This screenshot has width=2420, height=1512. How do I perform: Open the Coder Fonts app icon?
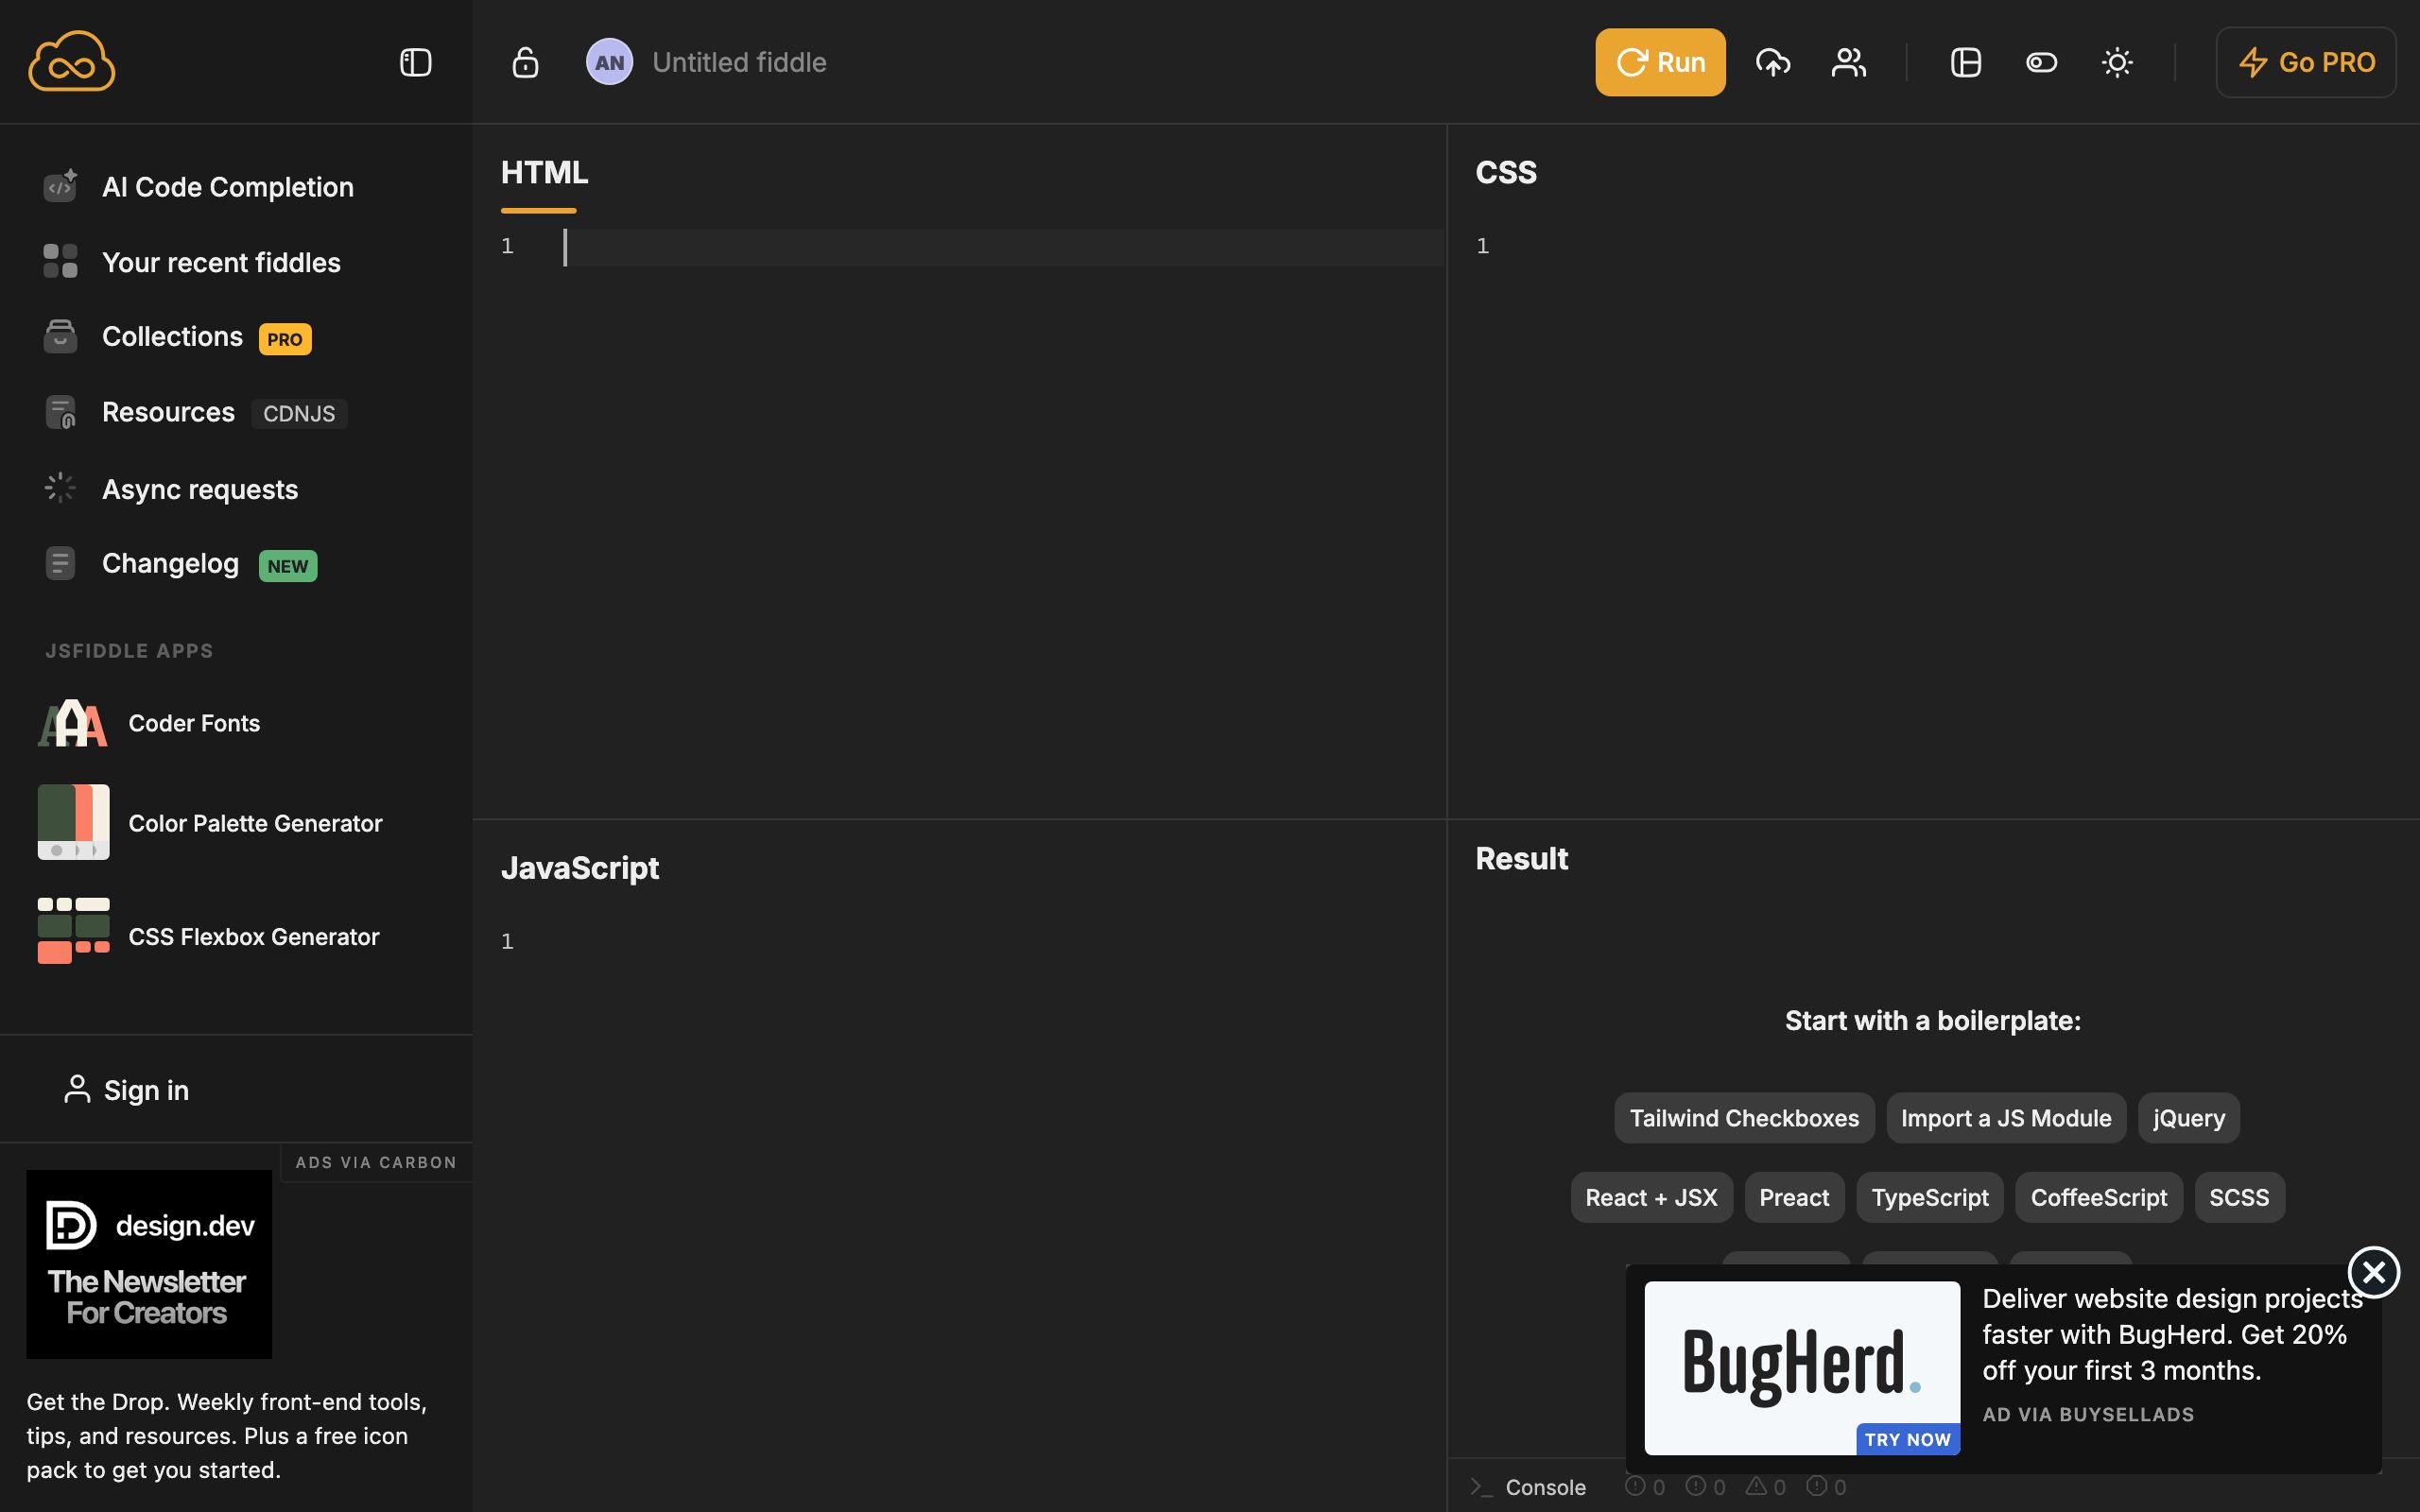pyautogui.click(x=73, y=723)
